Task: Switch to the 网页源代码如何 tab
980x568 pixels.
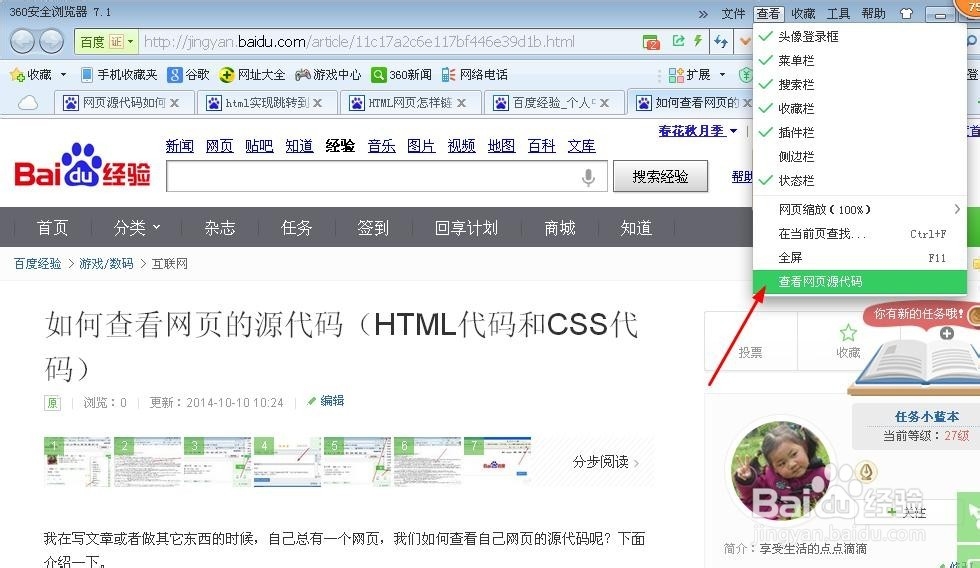Action: coord(122,103)
